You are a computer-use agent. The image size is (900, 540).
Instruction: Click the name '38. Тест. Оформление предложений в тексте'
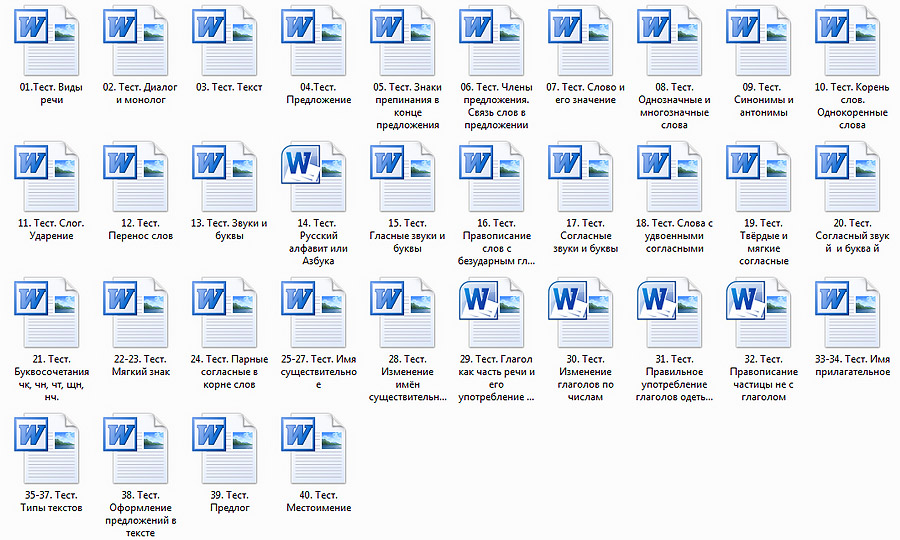[x=141, y=514]
